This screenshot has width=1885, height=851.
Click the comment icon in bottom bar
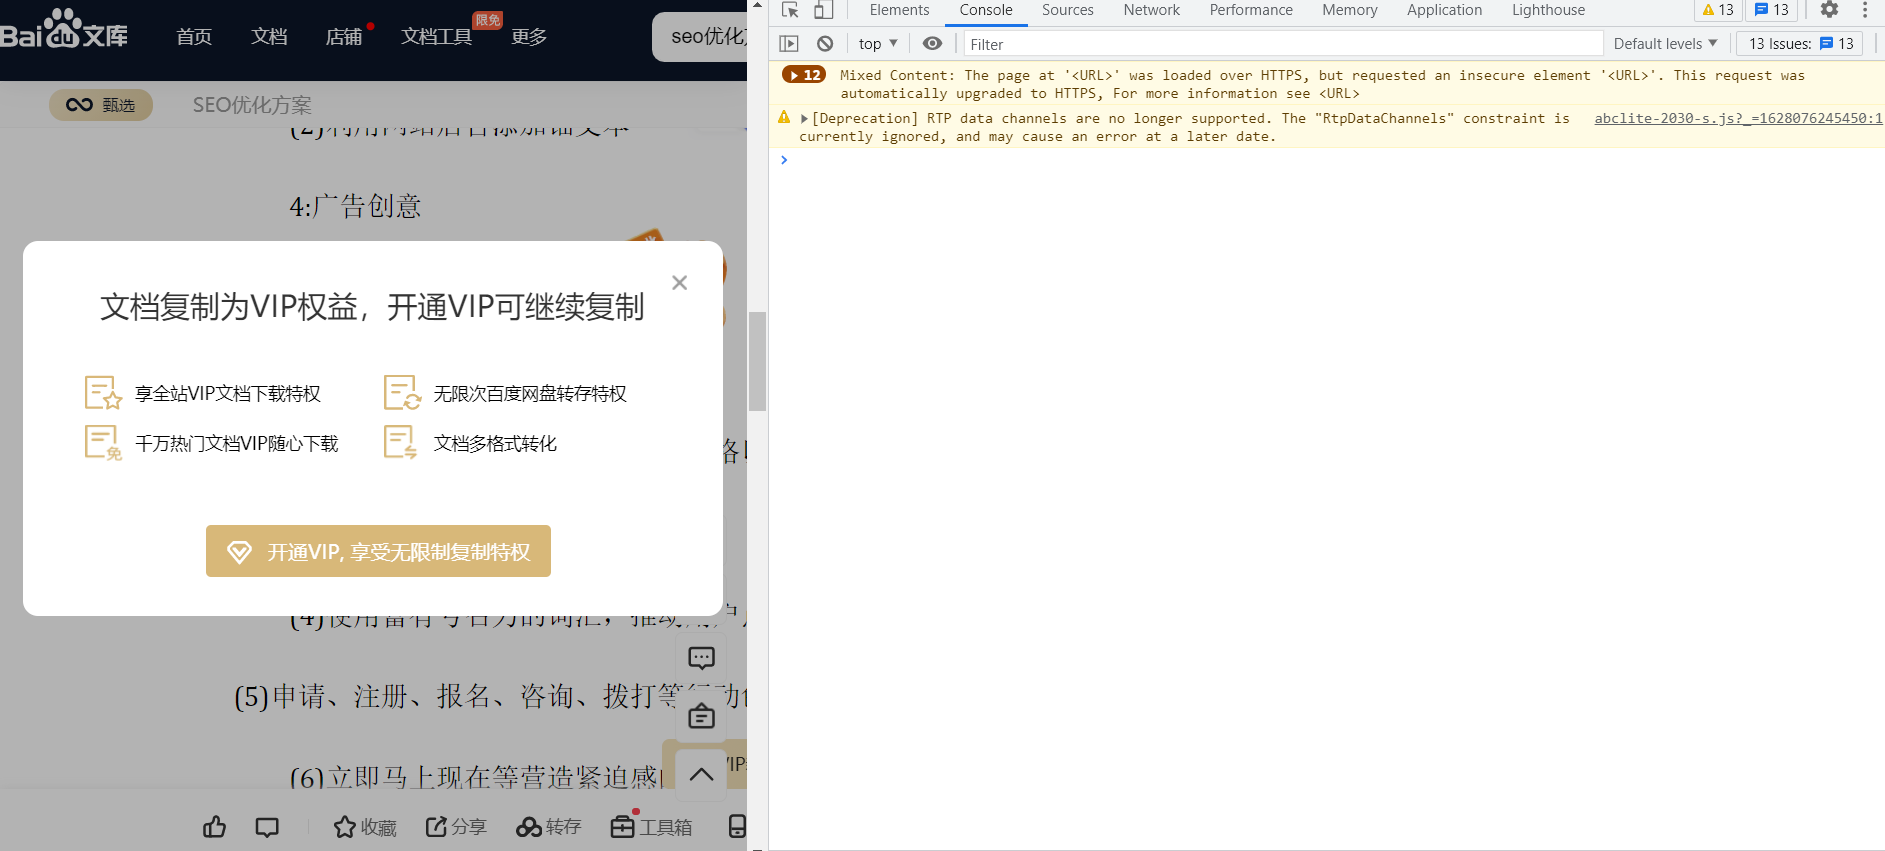[267, 827]
